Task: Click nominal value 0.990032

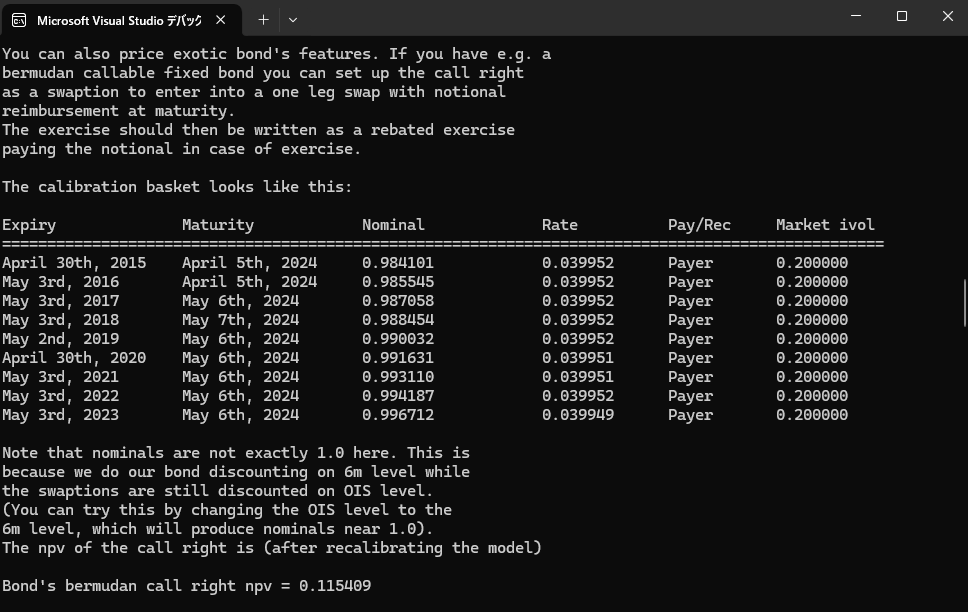Action: pyautogui.click(x=398, y=339)
